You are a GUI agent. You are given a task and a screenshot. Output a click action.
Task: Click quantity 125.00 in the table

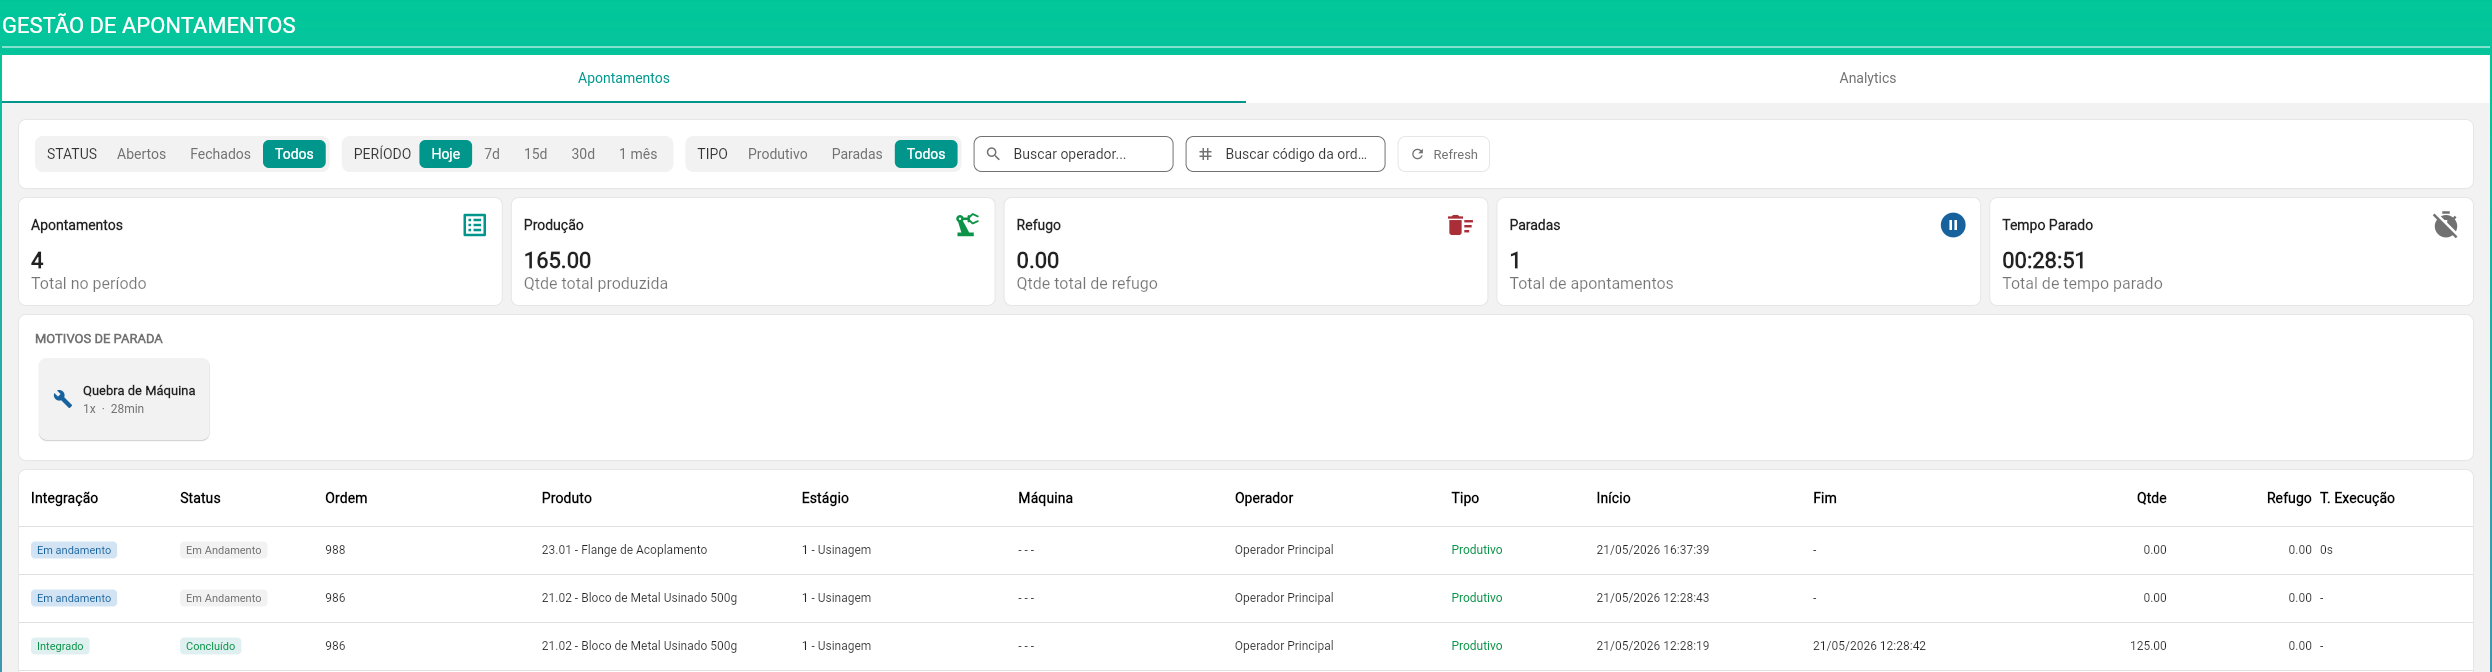[x=2148, y=646]
